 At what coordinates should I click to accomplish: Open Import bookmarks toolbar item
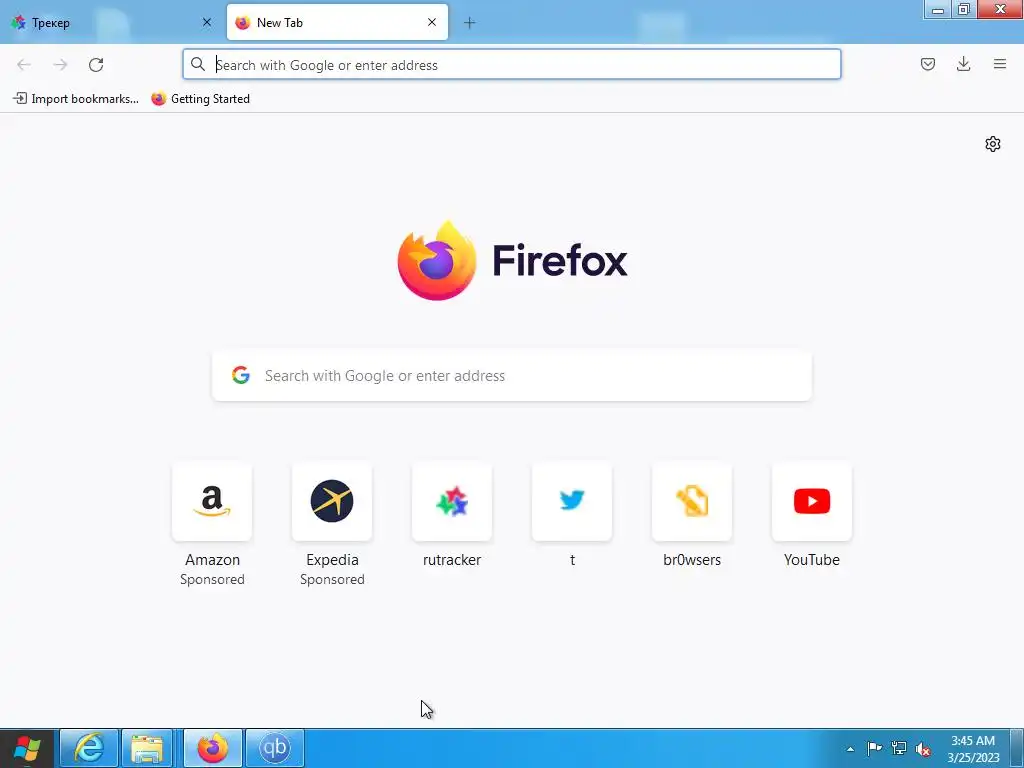pyautogui.click(x=76, y=99)
